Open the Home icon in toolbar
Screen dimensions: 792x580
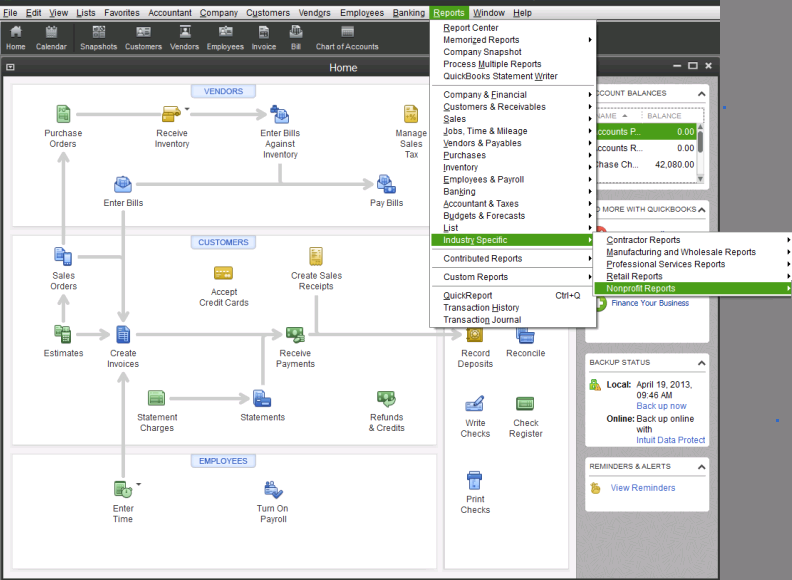click(16, 37)
